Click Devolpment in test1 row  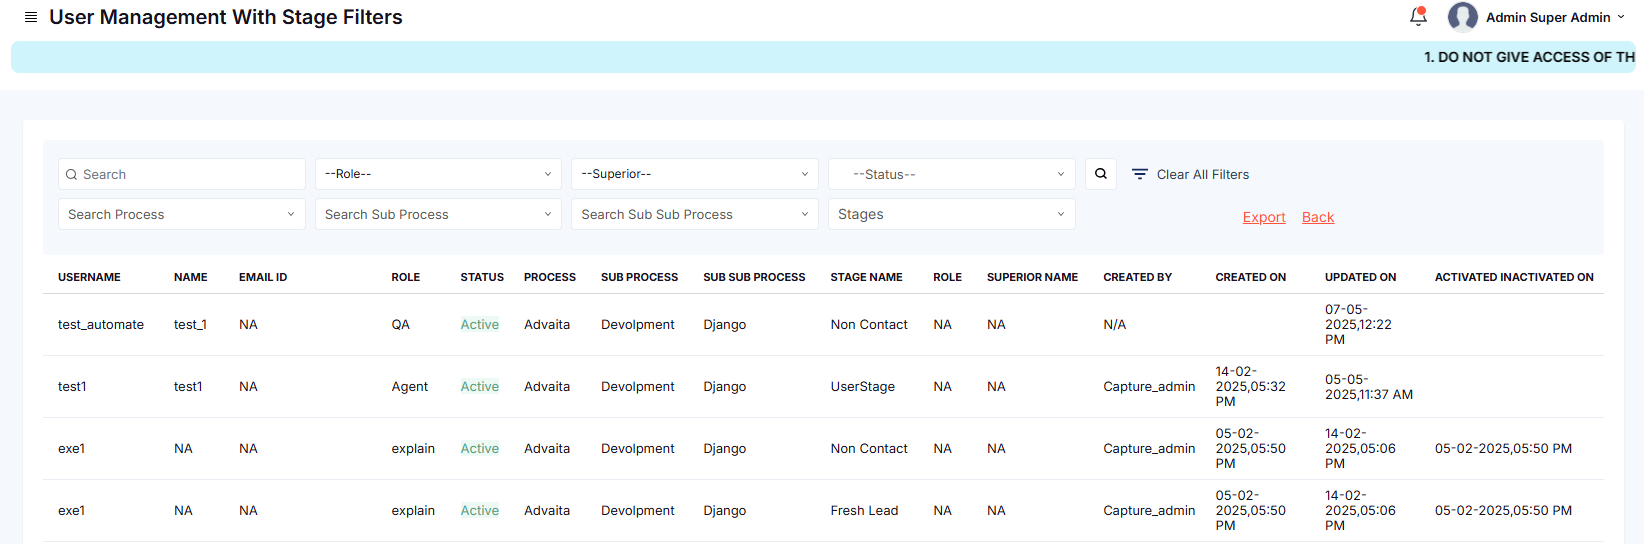638,387
